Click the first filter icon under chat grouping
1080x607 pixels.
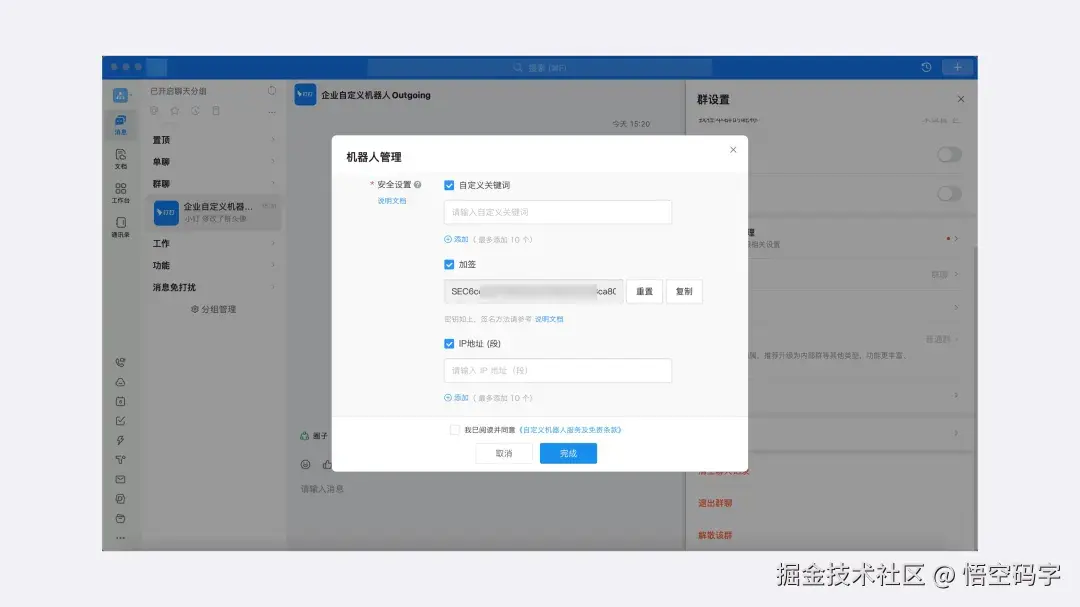tap(154, 111)
